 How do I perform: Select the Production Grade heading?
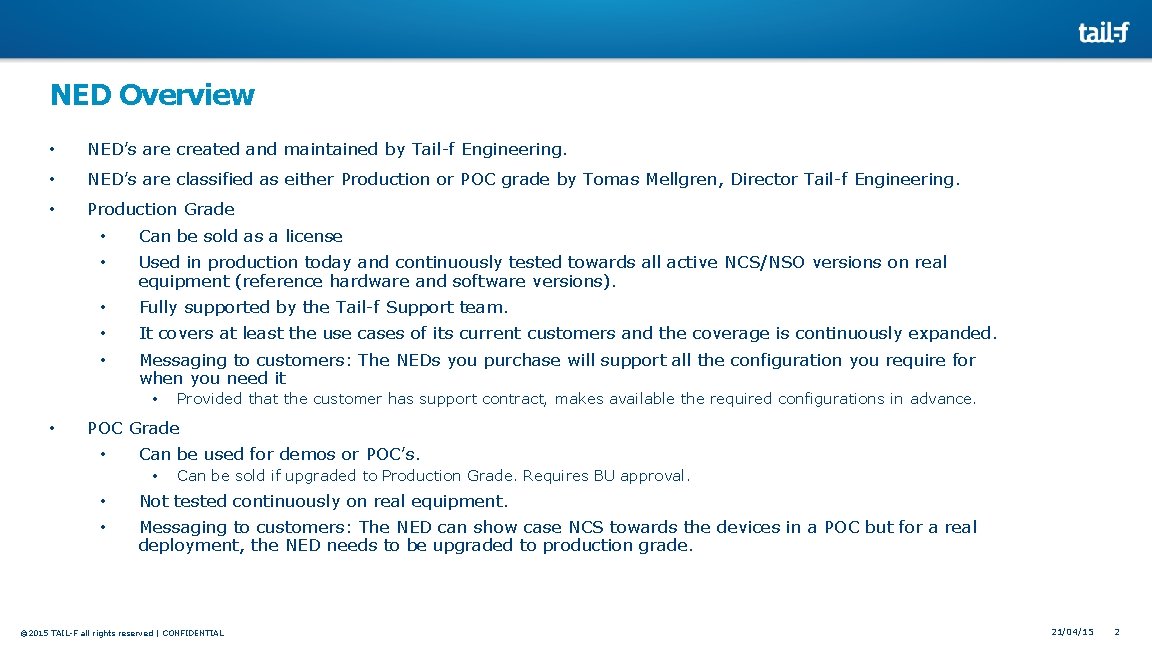[161, 209]
